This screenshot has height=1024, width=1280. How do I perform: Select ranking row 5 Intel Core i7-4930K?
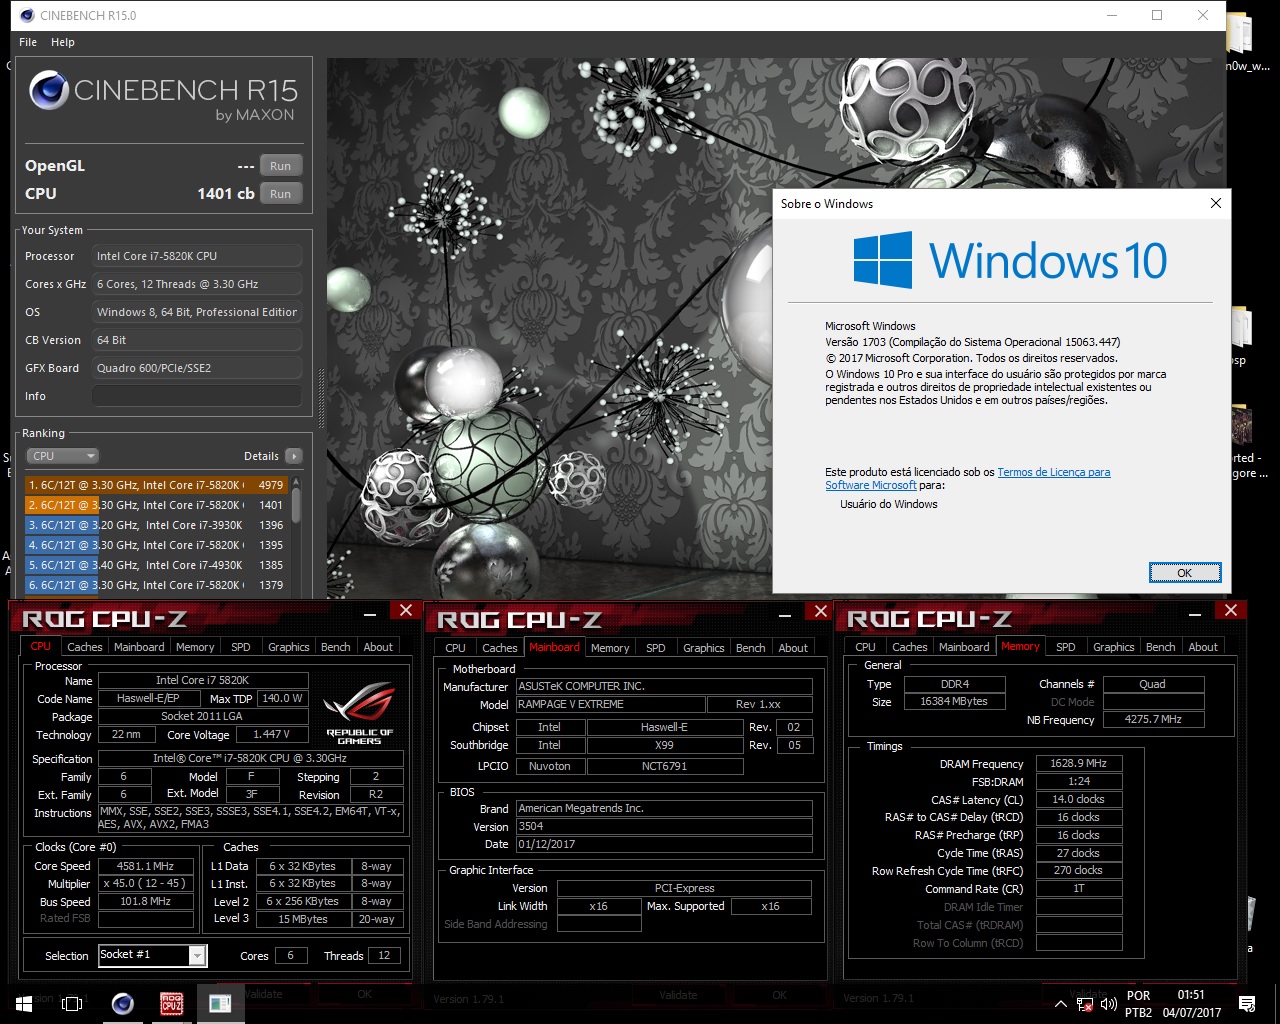(x=156, y=565)
